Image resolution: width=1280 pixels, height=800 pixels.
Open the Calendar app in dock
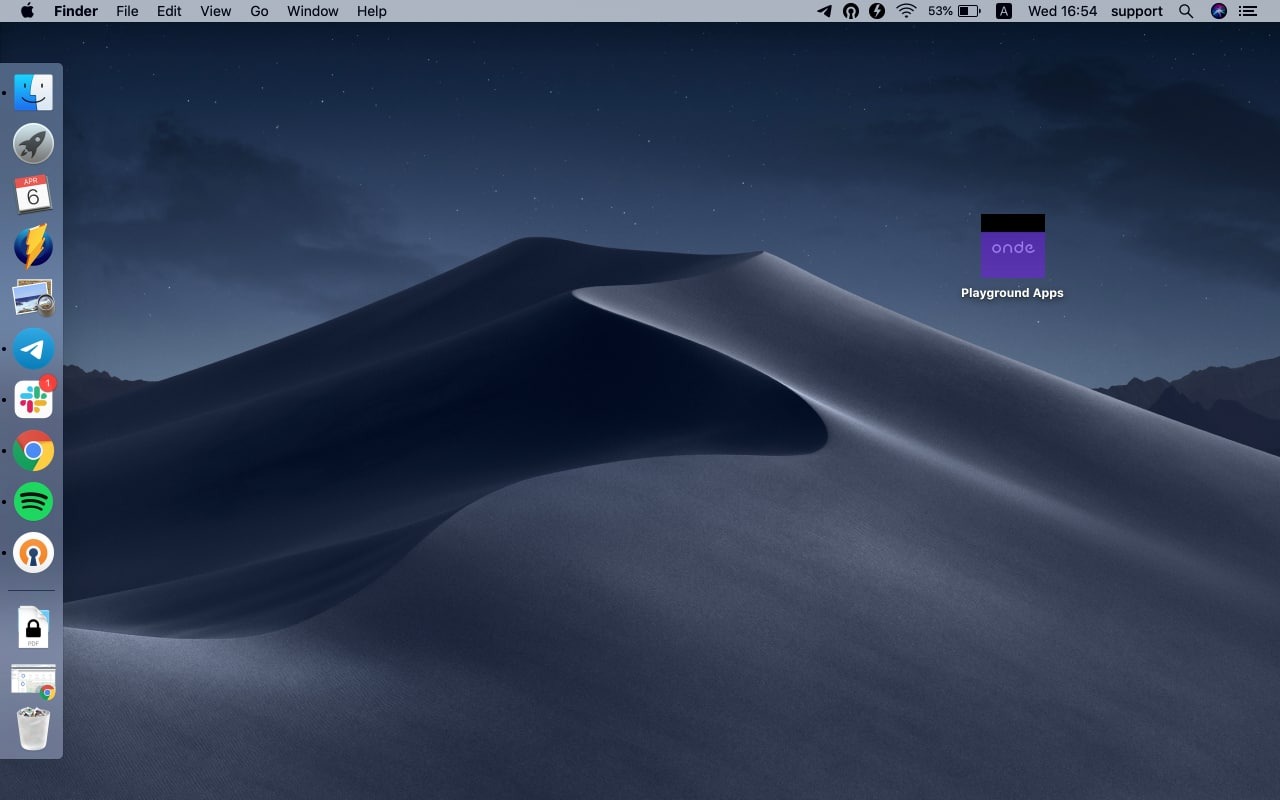pyautogui.click(x=33, y=195)
